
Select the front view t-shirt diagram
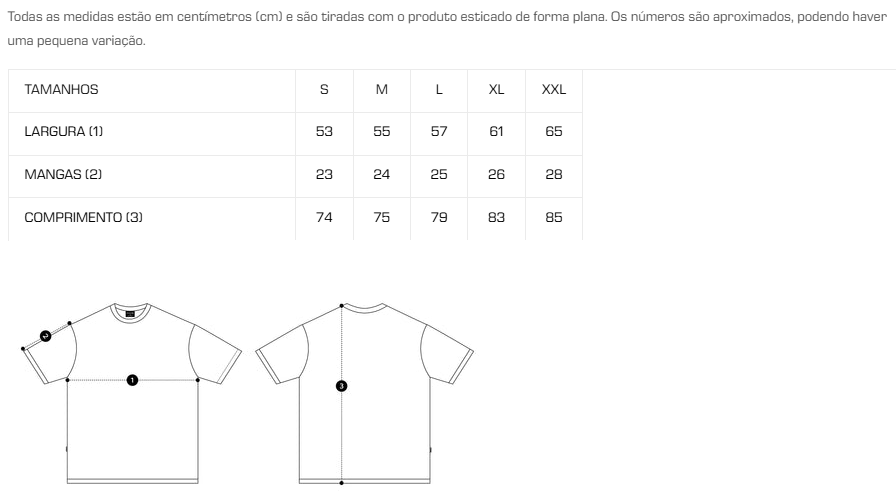132,393
